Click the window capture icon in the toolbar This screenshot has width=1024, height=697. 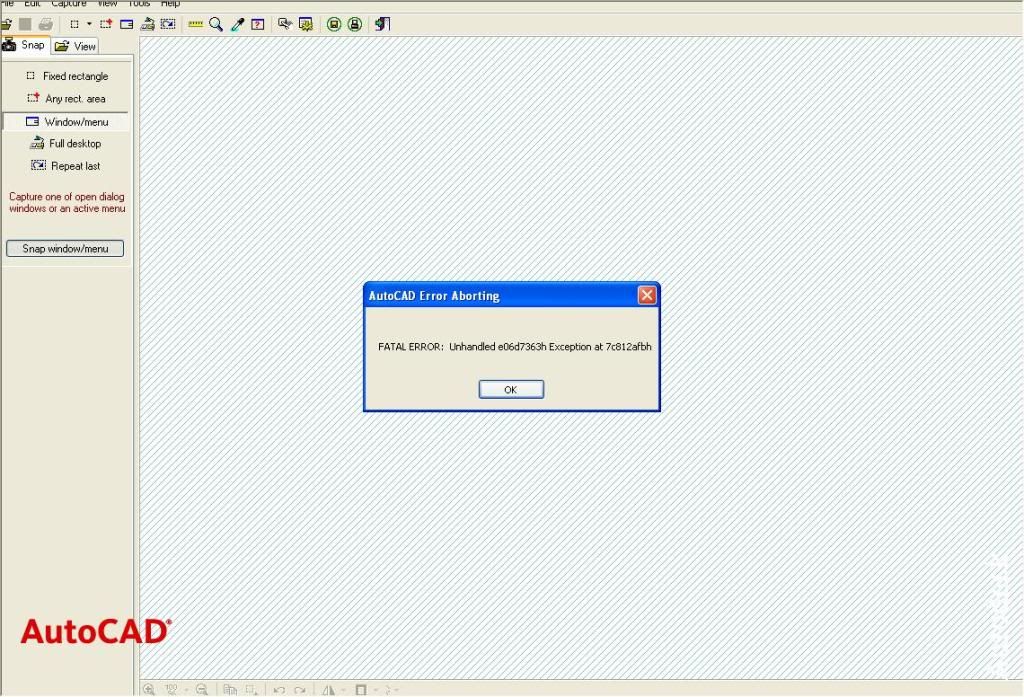pos(127,25)
